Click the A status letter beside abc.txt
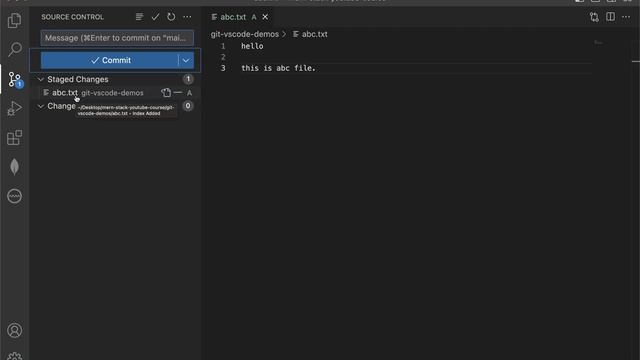Image resolution: width=640 pixels, height=360 pixels. 189,93
